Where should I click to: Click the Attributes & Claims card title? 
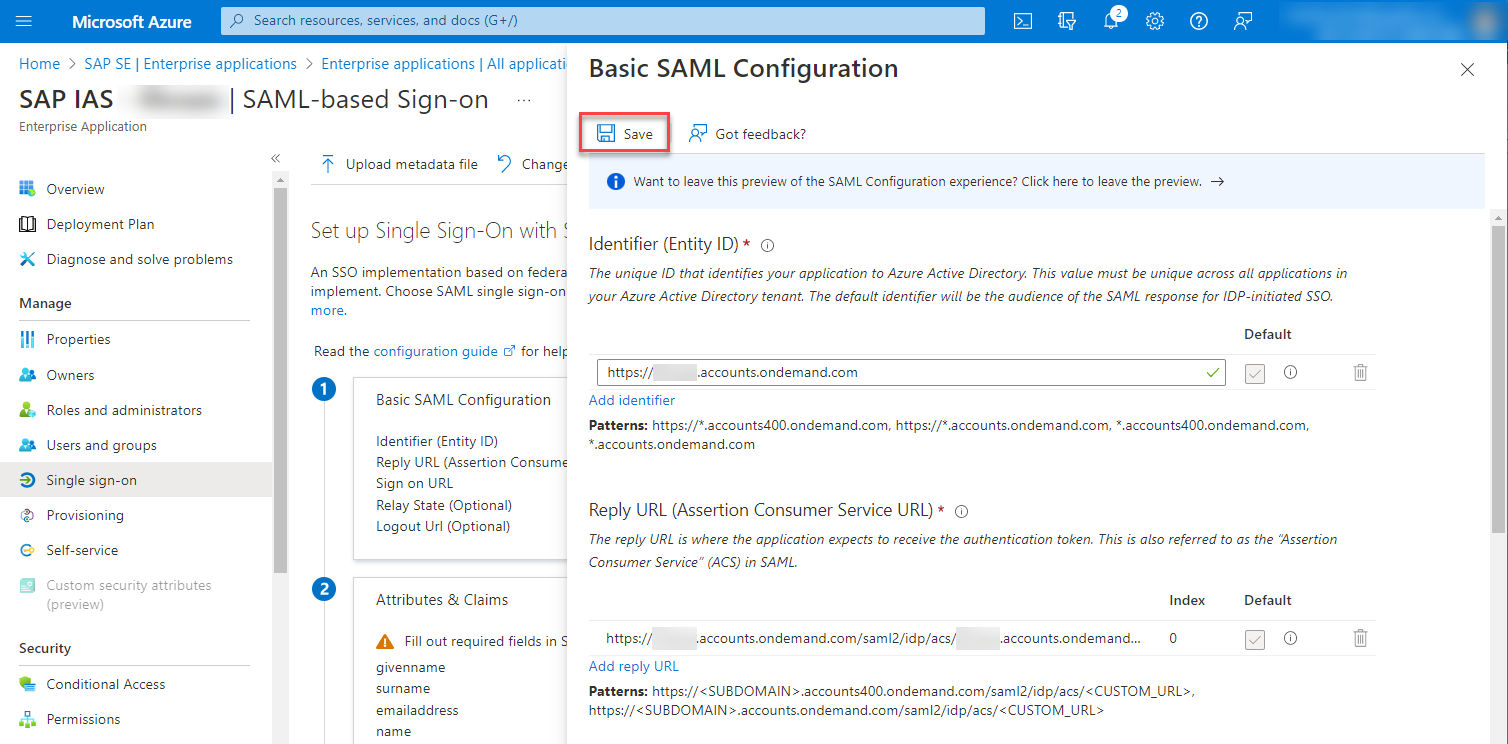[x=442, y=600]
